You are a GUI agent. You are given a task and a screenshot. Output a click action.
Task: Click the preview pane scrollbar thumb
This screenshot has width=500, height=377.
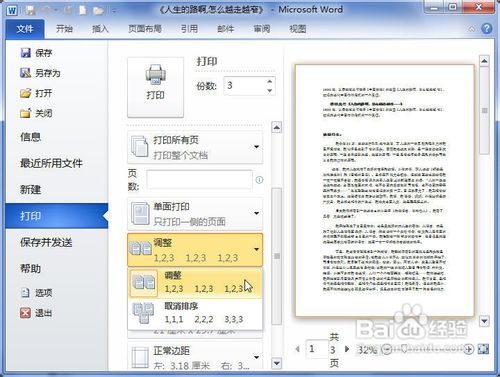click(484, 110)
